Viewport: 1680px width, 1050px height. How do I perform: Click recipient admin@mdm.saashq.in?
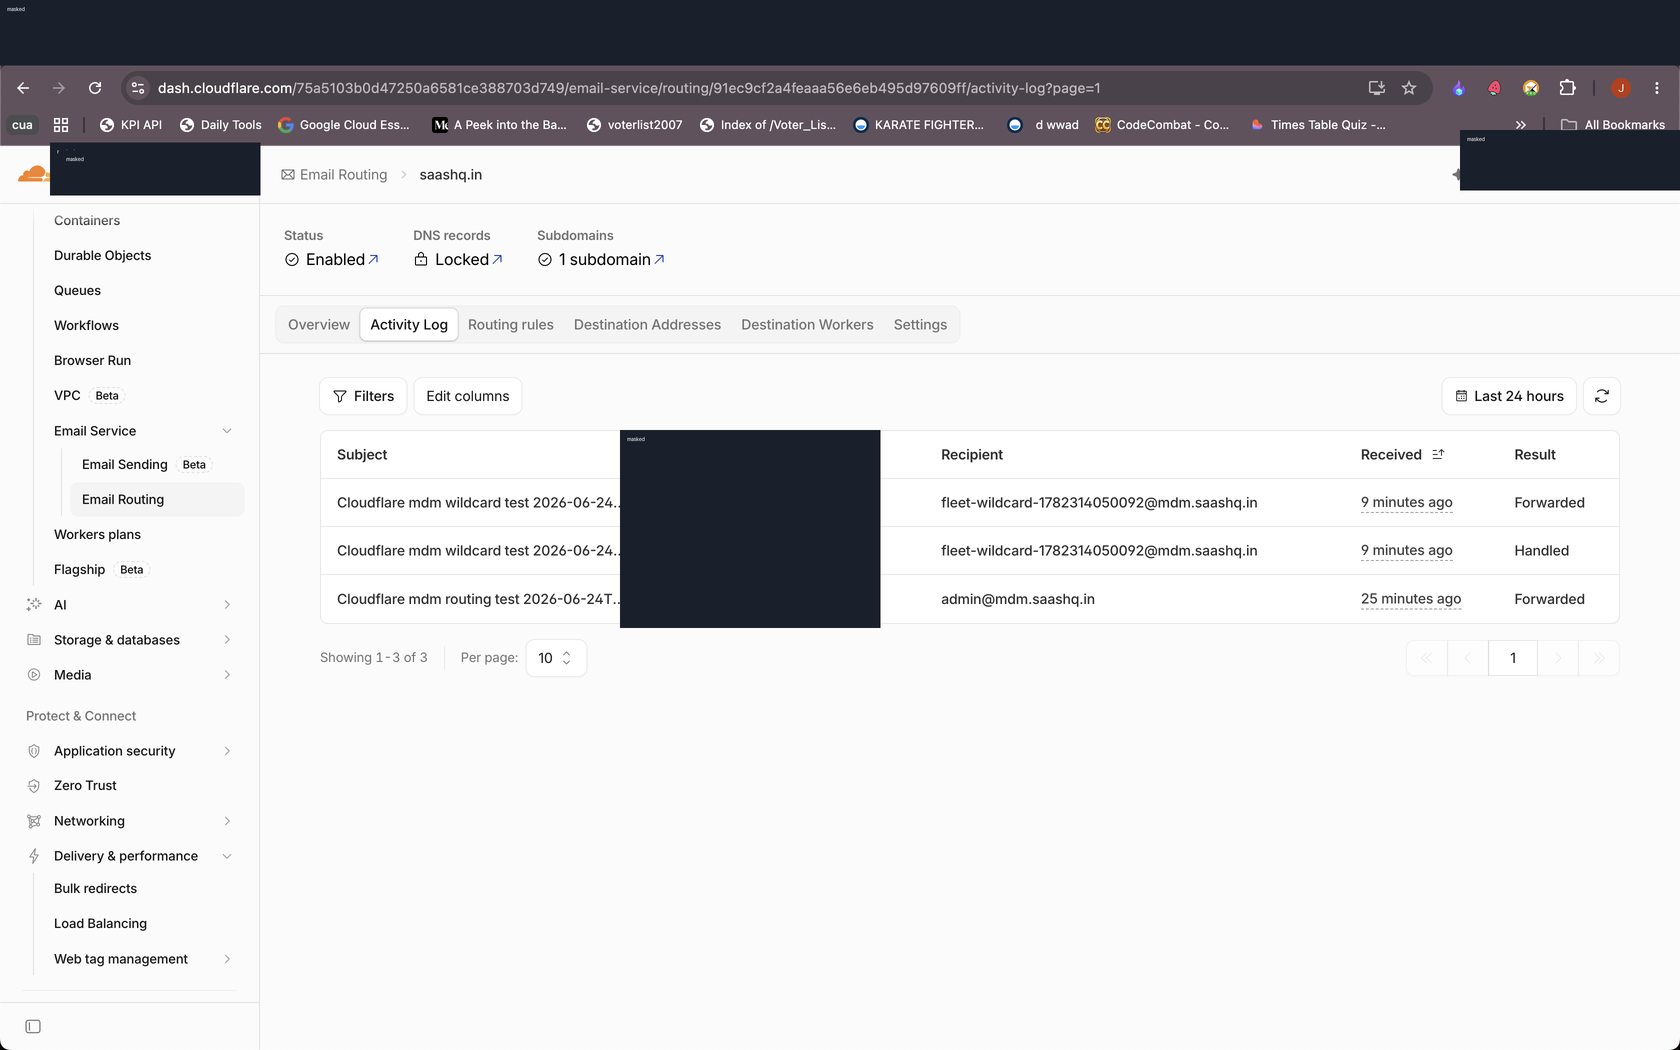[1018, 599]
